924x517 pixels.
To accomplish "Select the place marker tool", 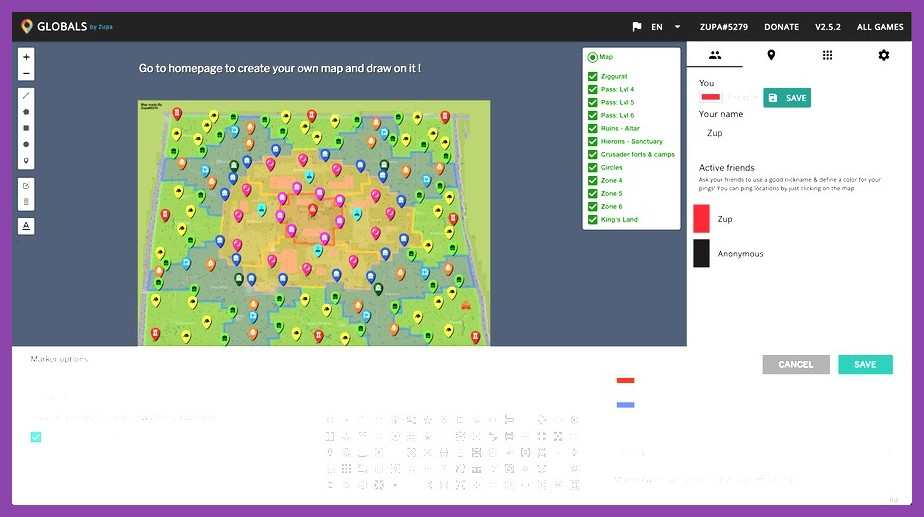I will [26, 160].
